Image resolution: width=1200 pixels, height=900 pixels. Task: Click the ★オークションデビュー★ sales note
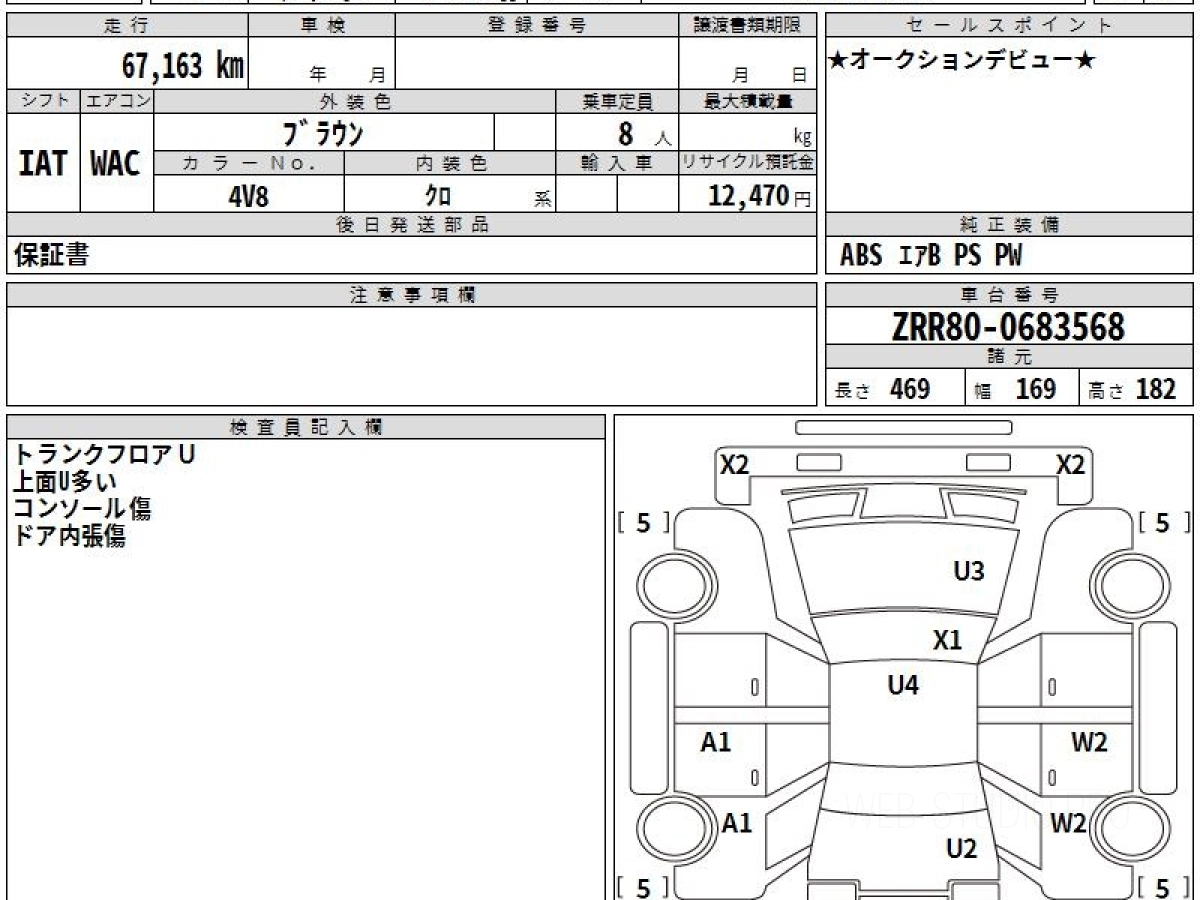pos(963,61)
